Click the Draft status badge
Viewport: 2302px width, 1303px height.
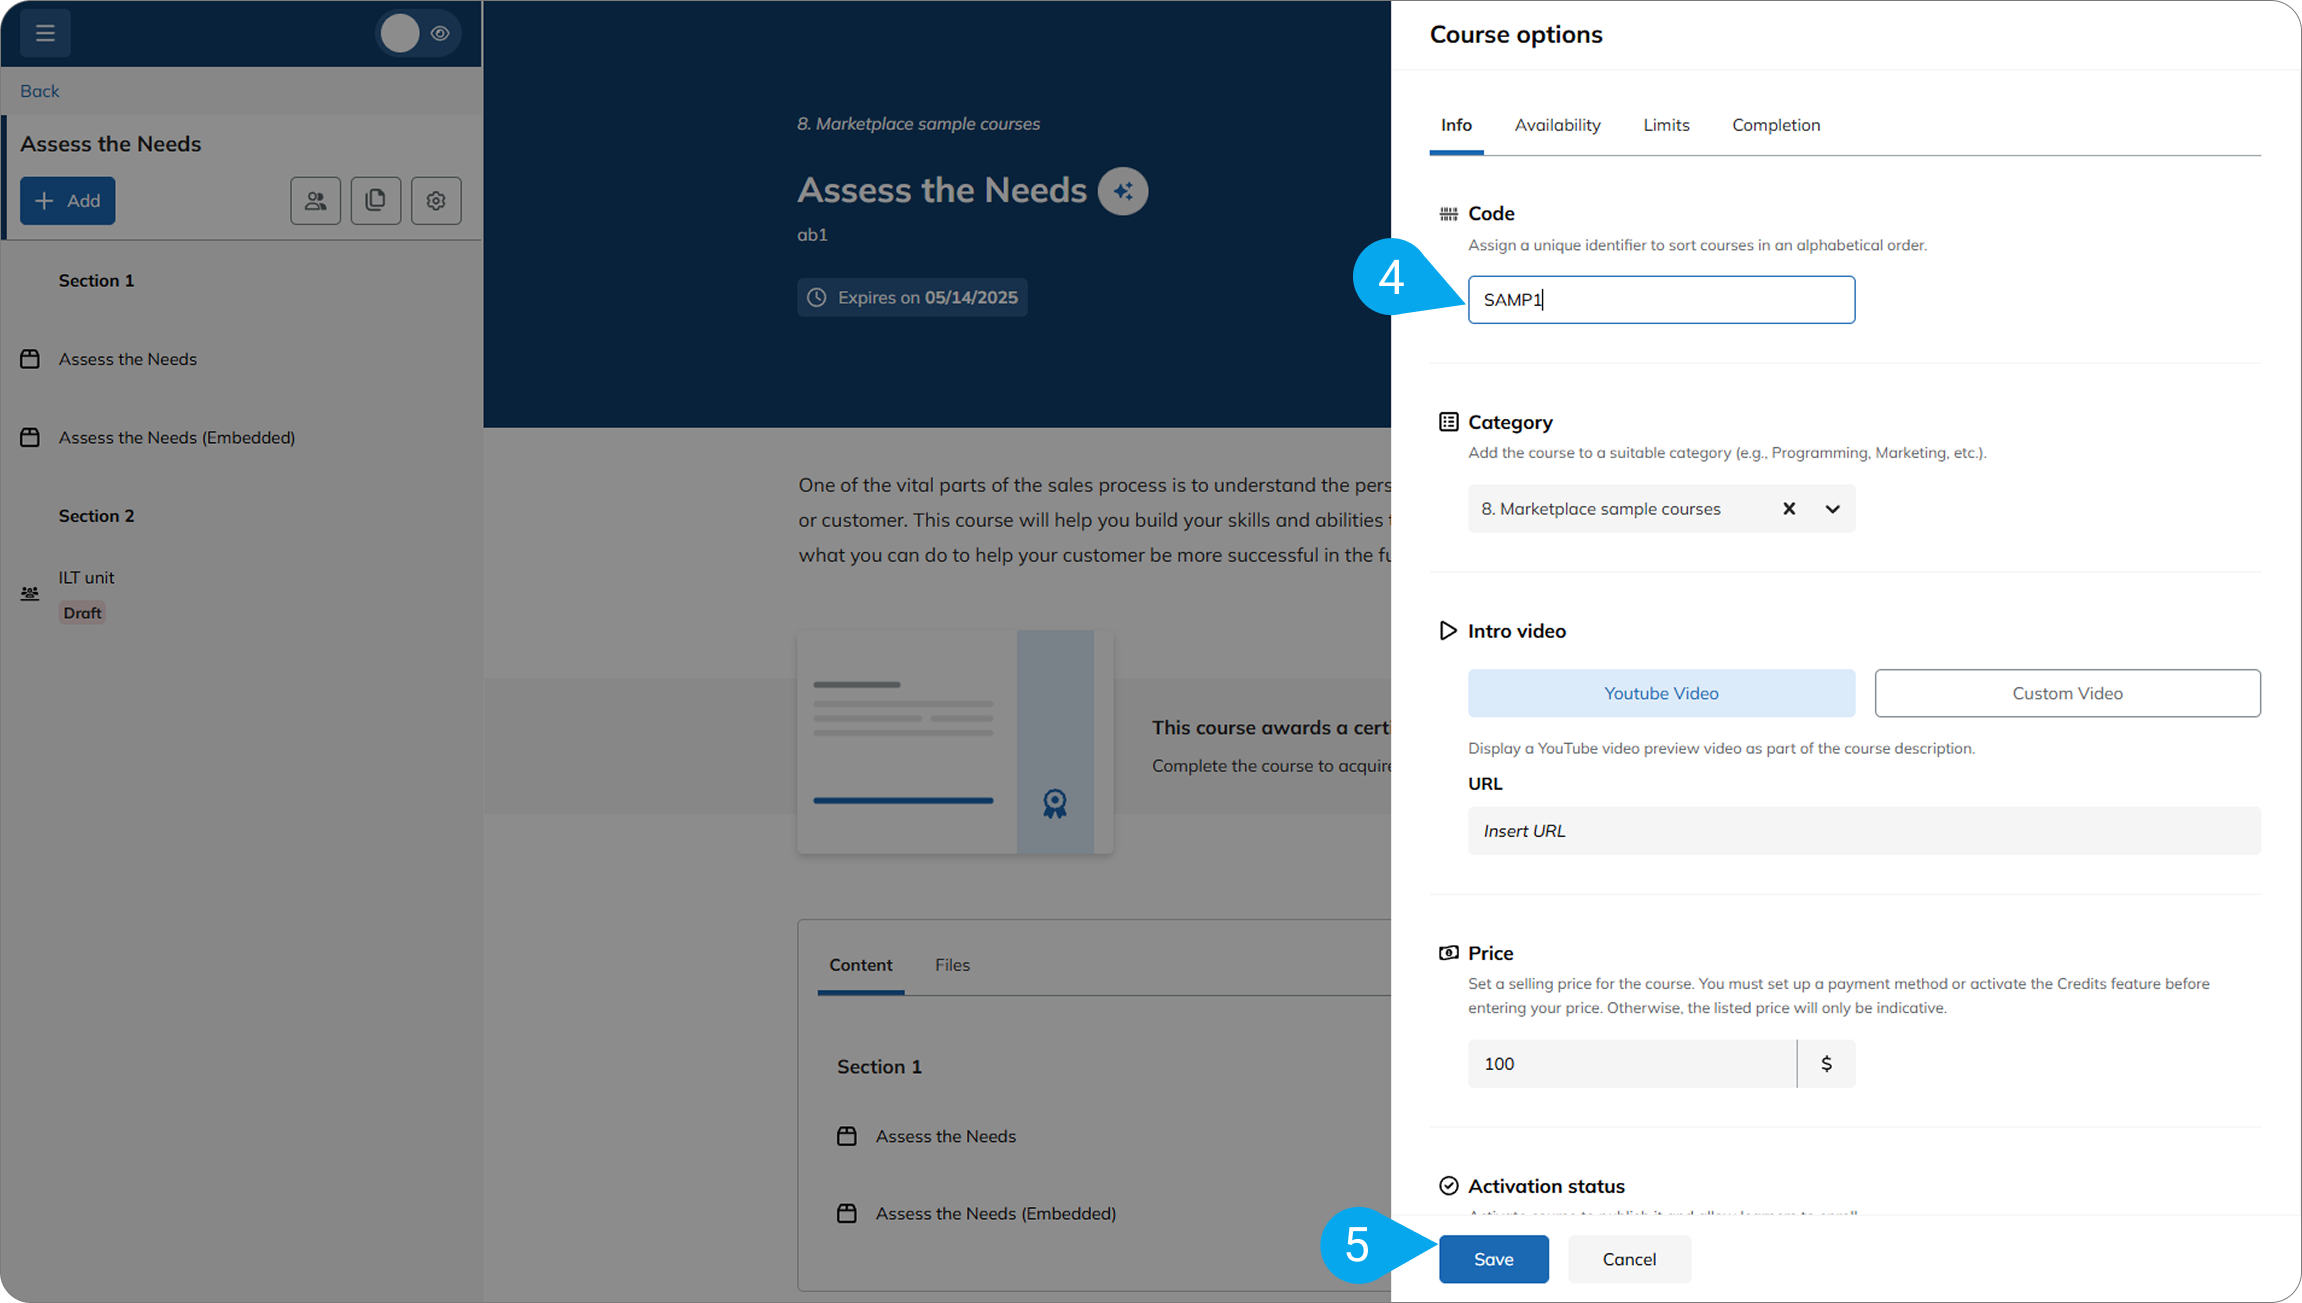point(82,613)
